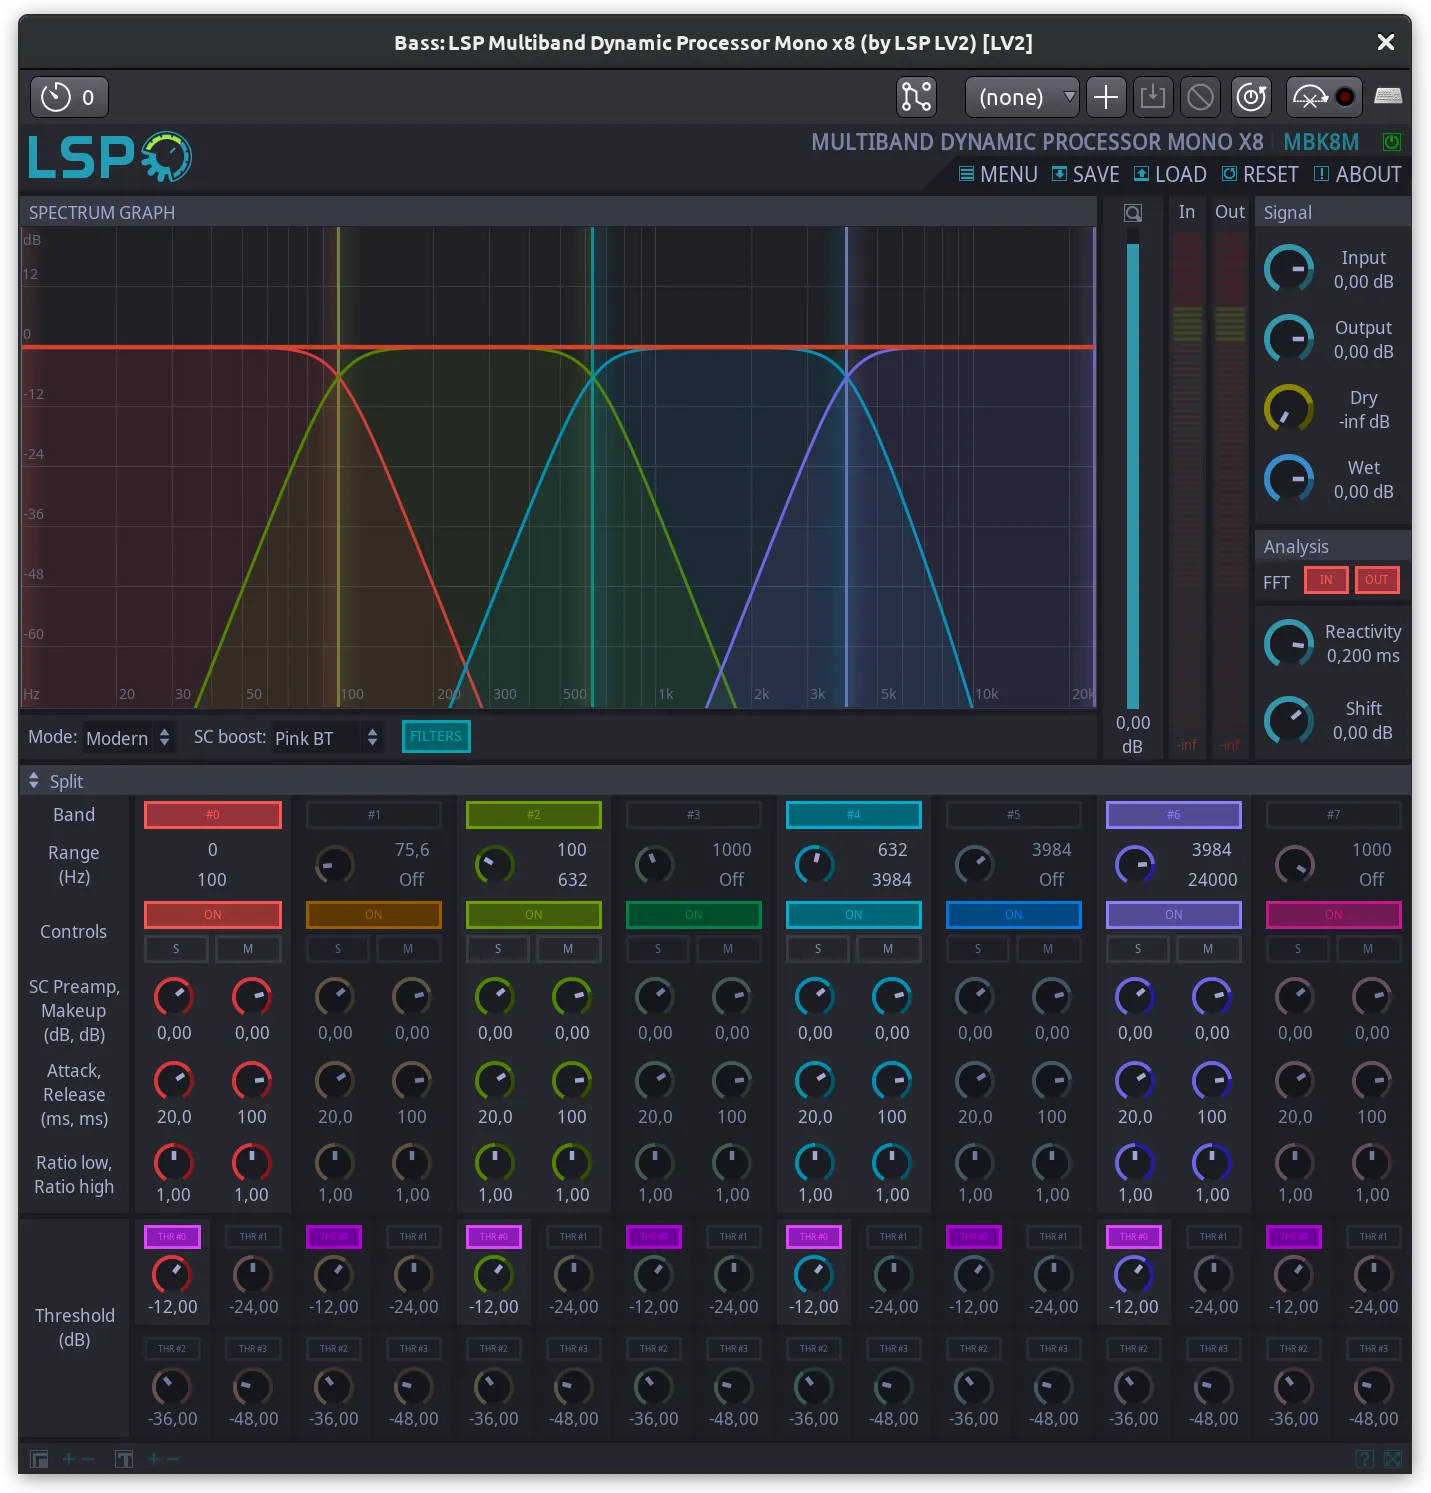Click LOAD in the plugin header

click(1171, 174)
